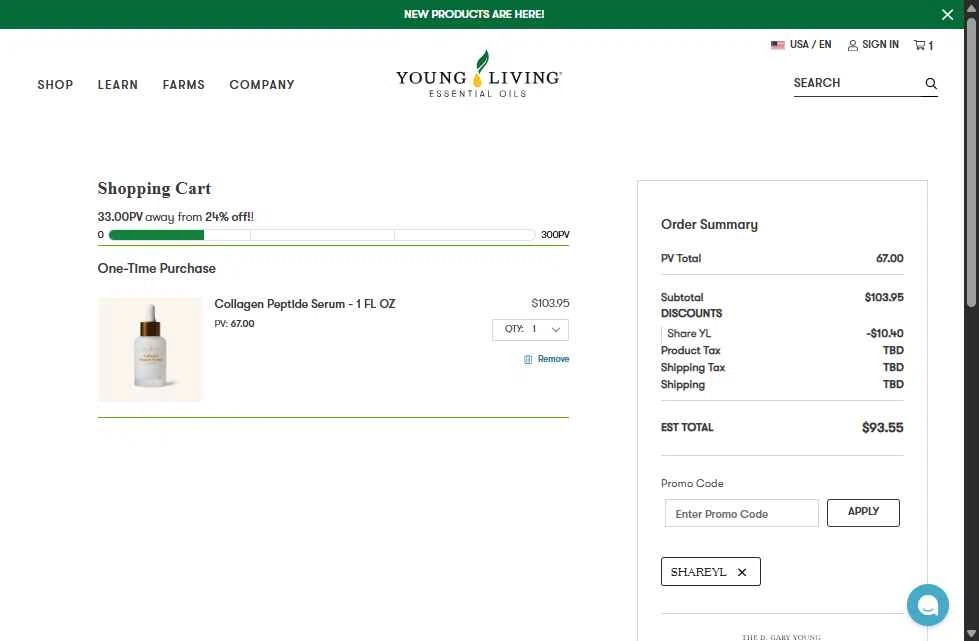Click the Young Living logo
The height and width of the screenshot is (641, 979).
pos(478,74)
